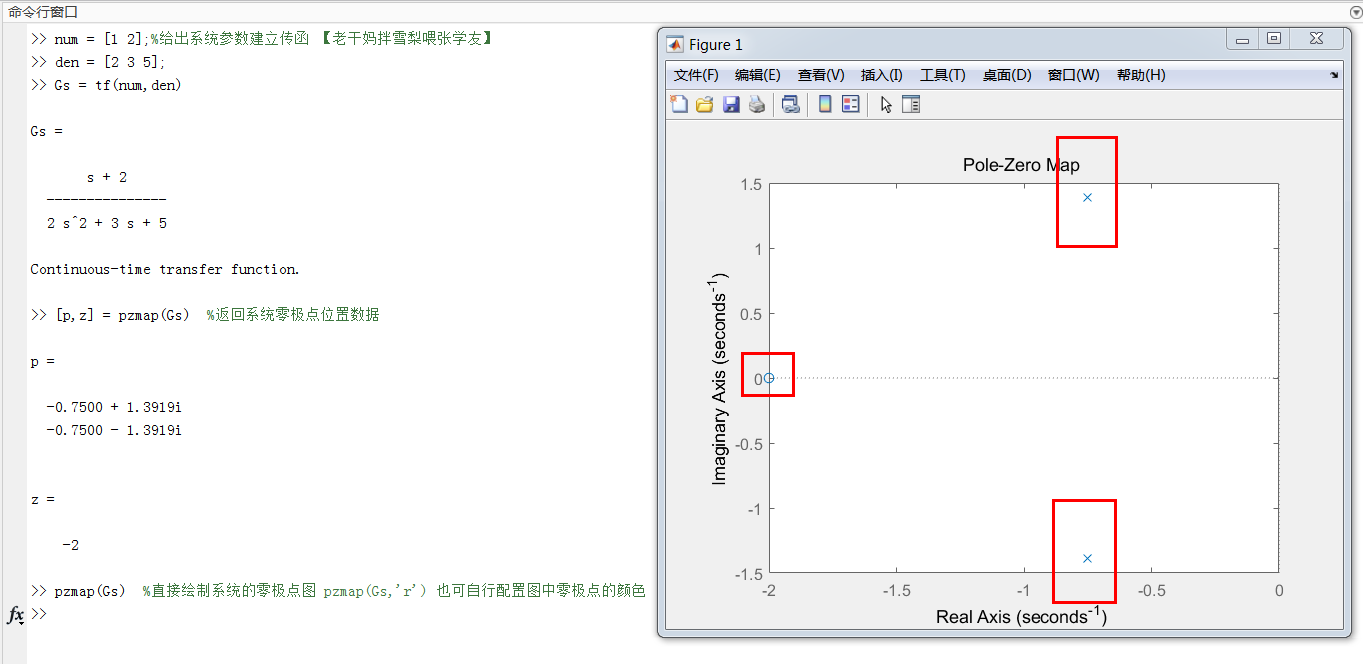Click the 'num = [1 2]' command line
This screenshot has height=664, width=1363.
[x=261, y=39]
